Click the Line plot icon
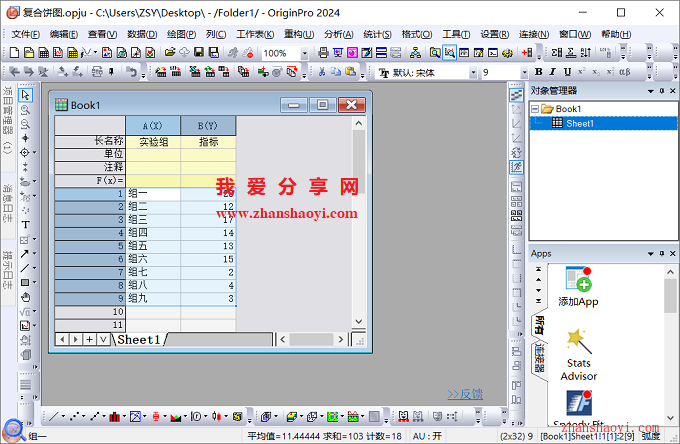 coord(54,417)
